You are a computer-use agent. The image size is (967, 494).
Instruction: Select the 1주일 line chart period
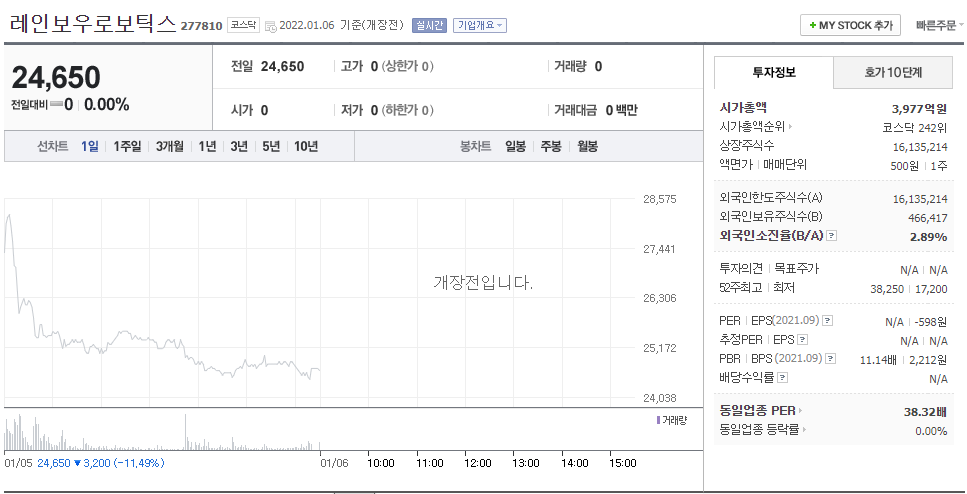[x=127, y=147]
